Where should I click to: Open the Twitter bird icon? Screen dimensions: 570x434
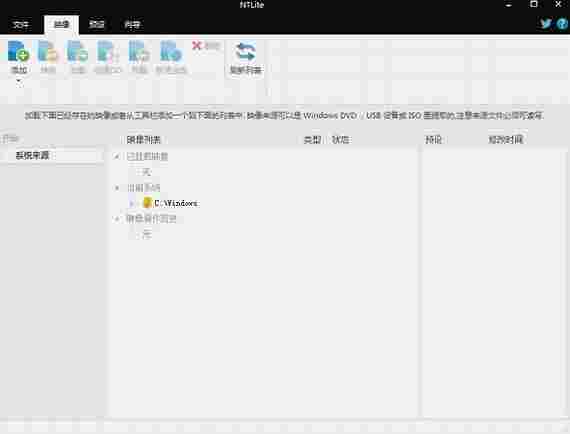(546, 24)
